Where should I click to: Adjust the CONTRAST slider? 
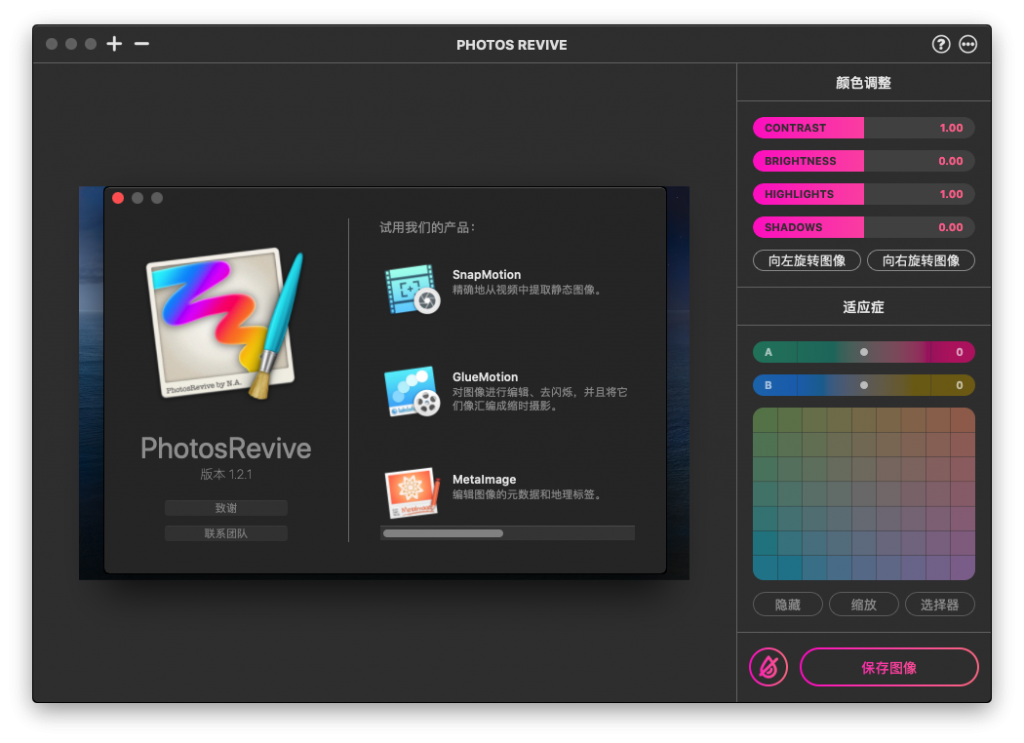tap(863, 128)
